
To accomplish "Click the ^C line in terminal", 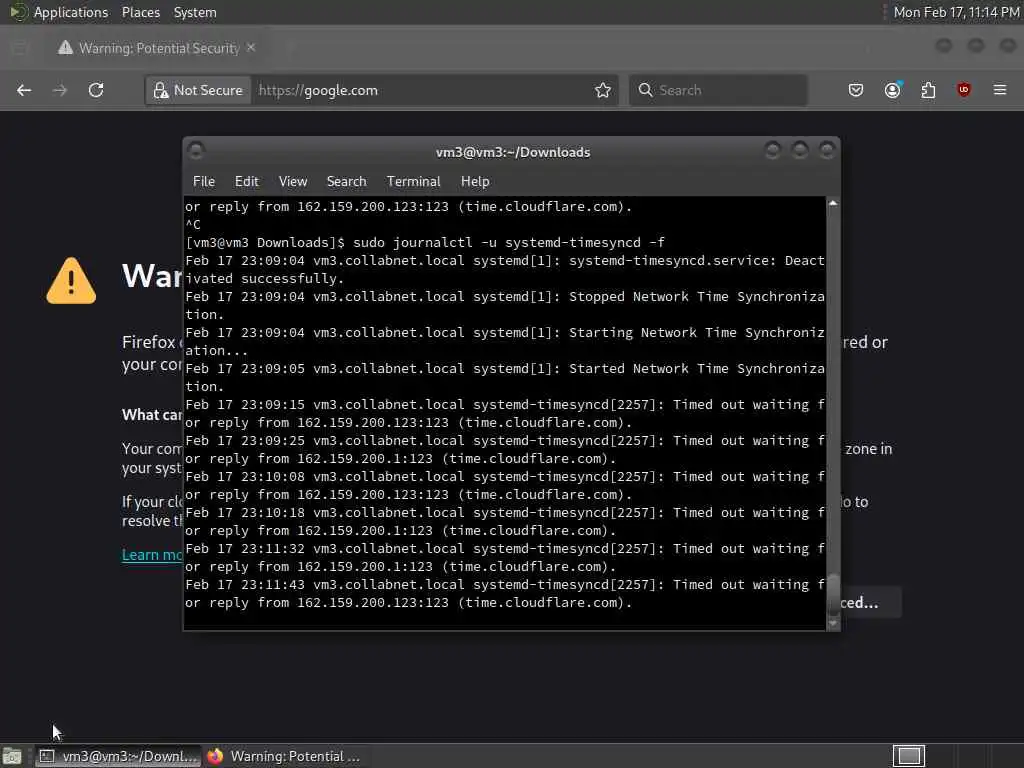I will [193, 225].
